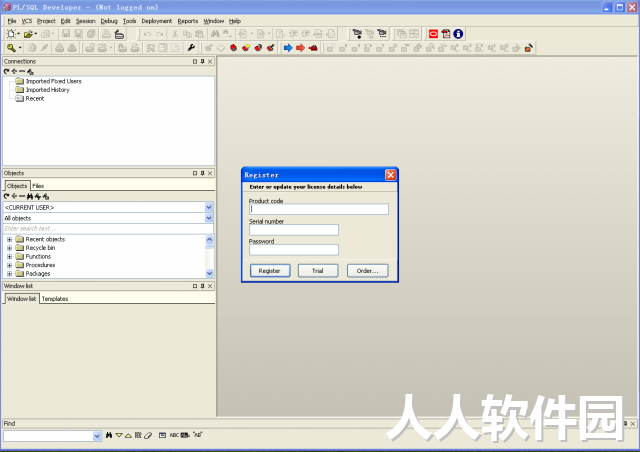Click the Product code input field
The image size is (640, 452).
(319, 209)
